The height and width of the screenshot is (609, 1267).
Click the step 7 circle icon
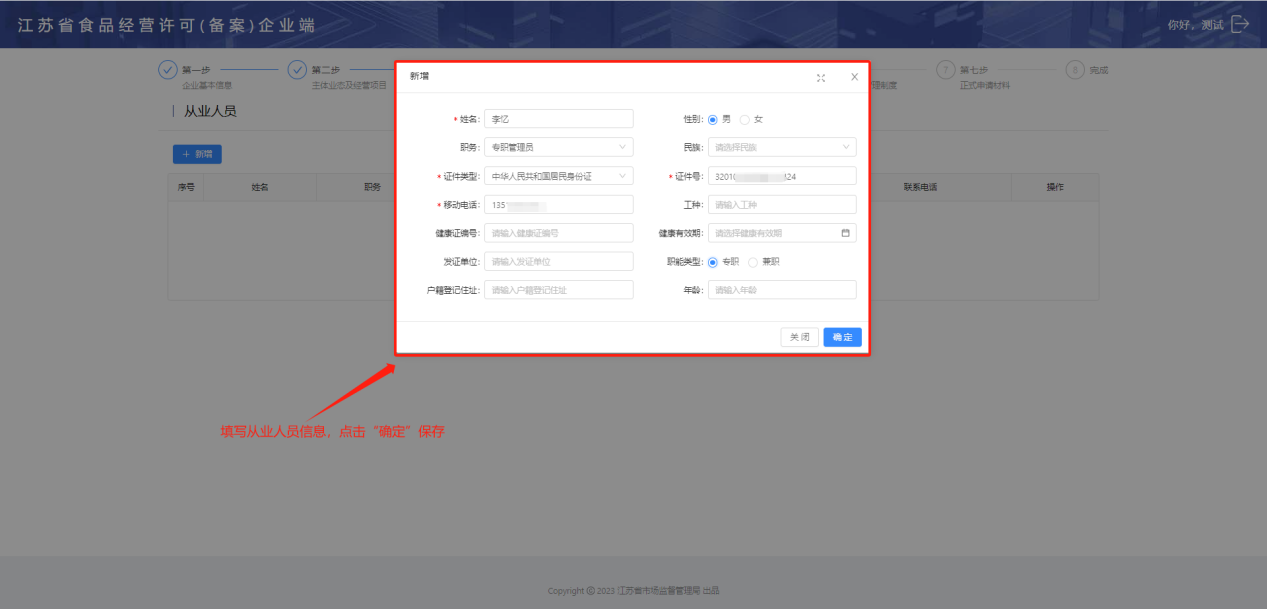945,70
